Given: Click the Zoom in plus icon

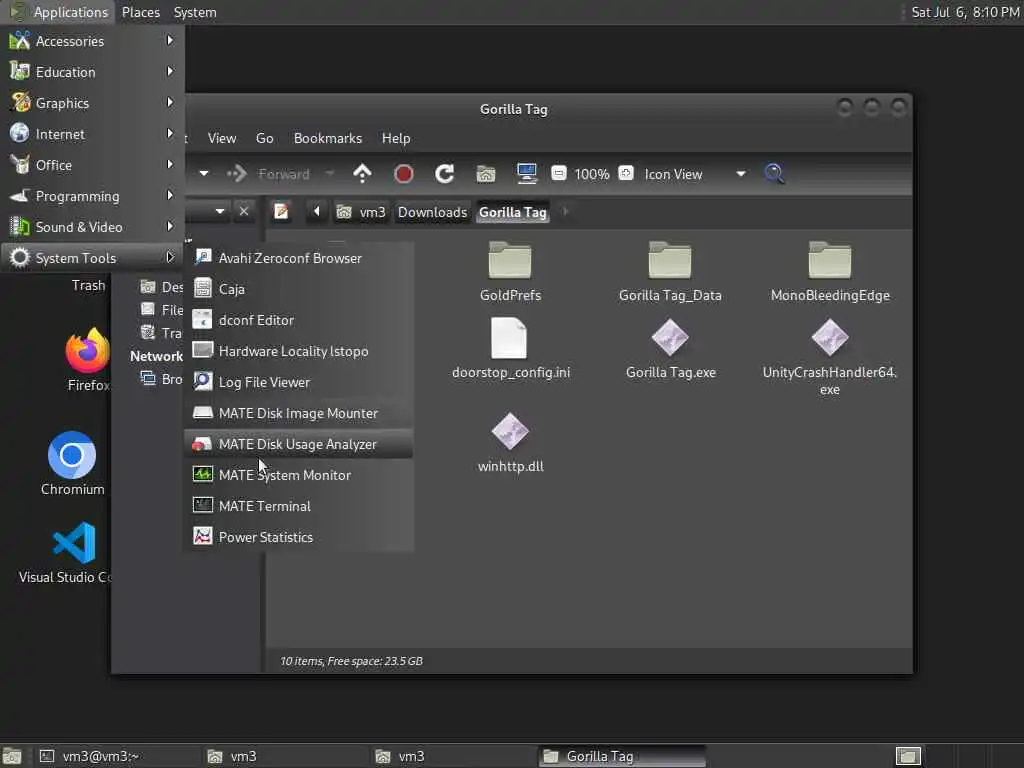Looking at the screenshot, I should tap(626, 174).
